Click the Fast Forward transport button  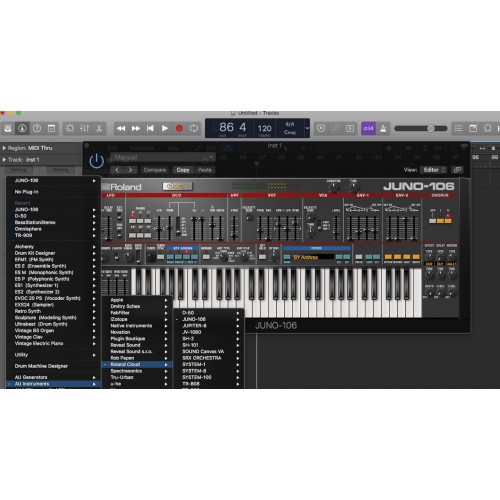coord(136,128)
